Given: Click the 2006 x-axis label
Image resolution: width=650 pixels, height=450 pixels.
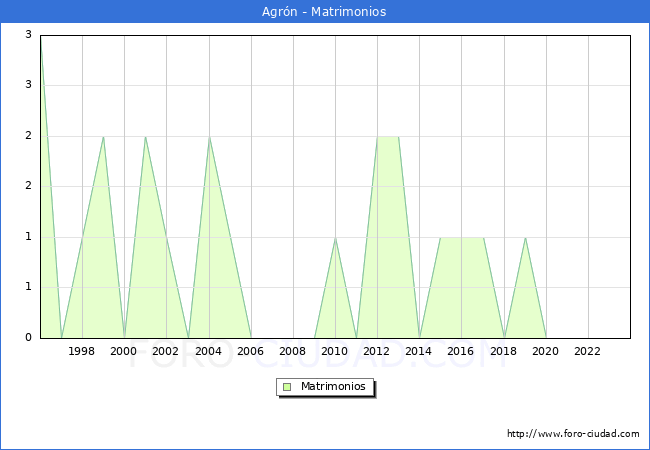Looking at the screenshot, I should click(251, 351).
